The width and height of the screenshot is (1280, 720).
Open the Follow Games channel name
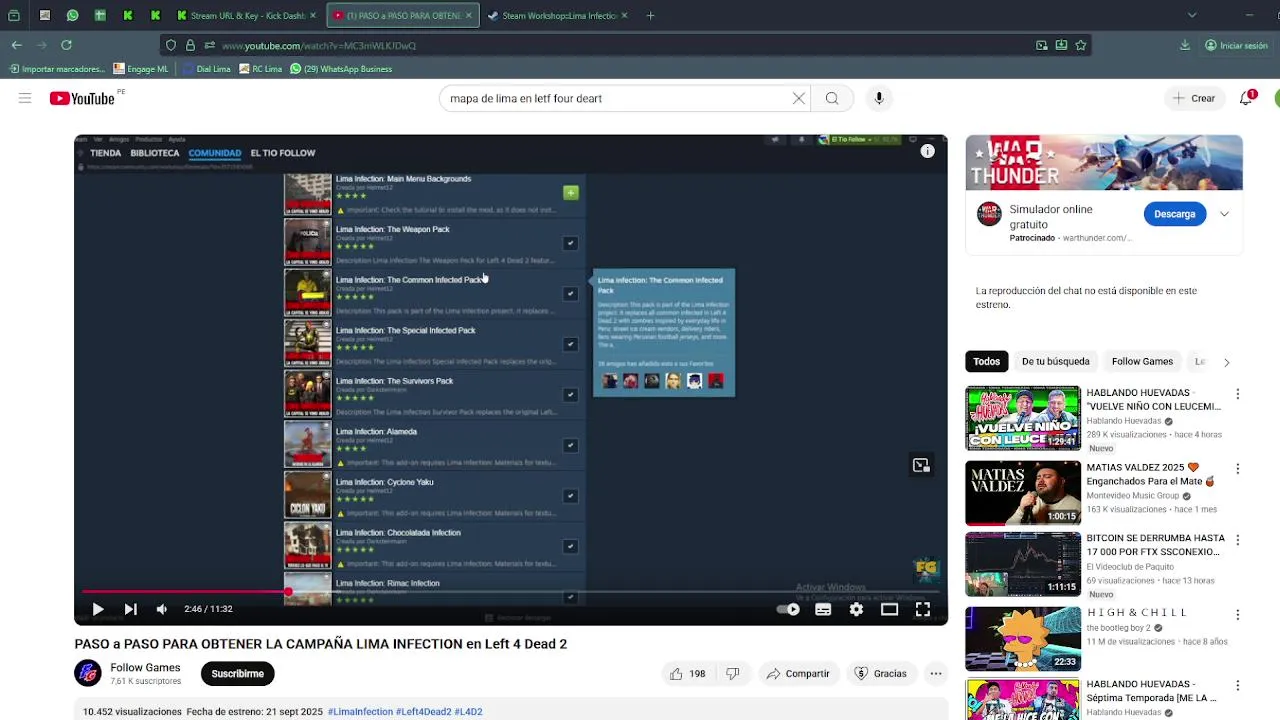(x=145, y=668)
